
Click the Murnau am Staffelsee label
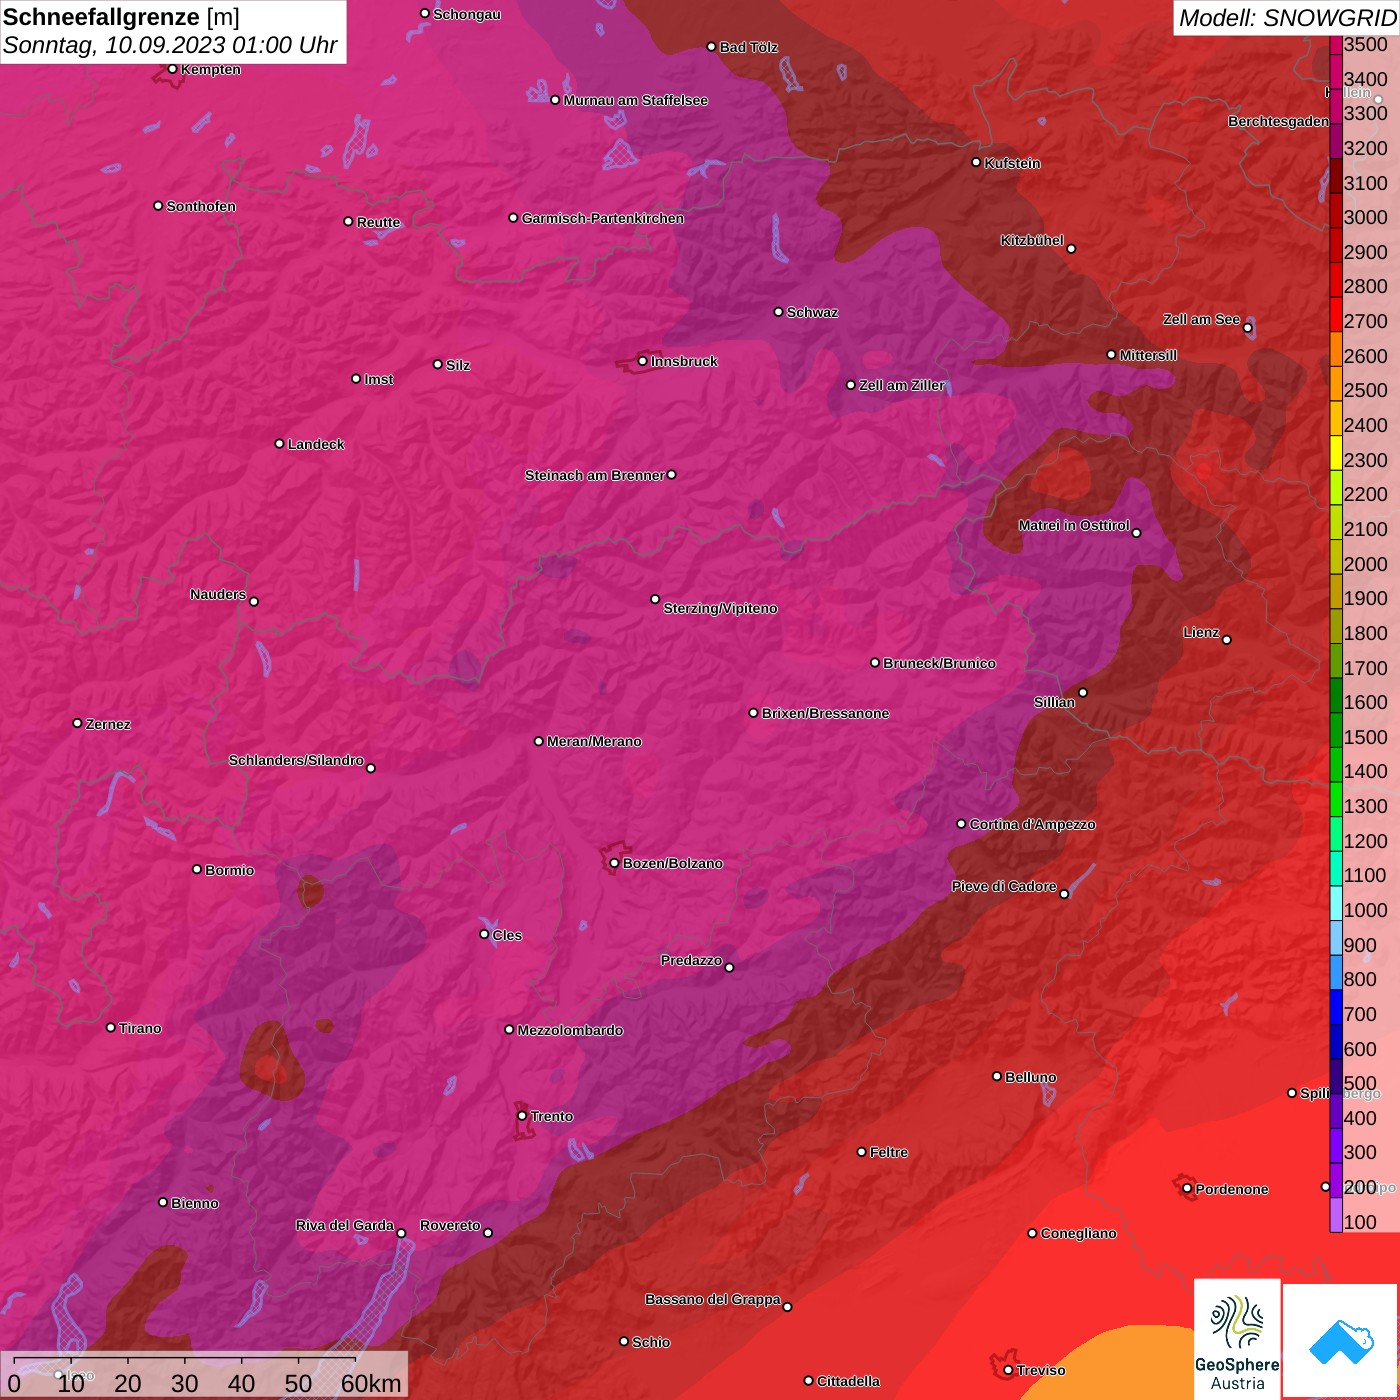coord(635,100)
